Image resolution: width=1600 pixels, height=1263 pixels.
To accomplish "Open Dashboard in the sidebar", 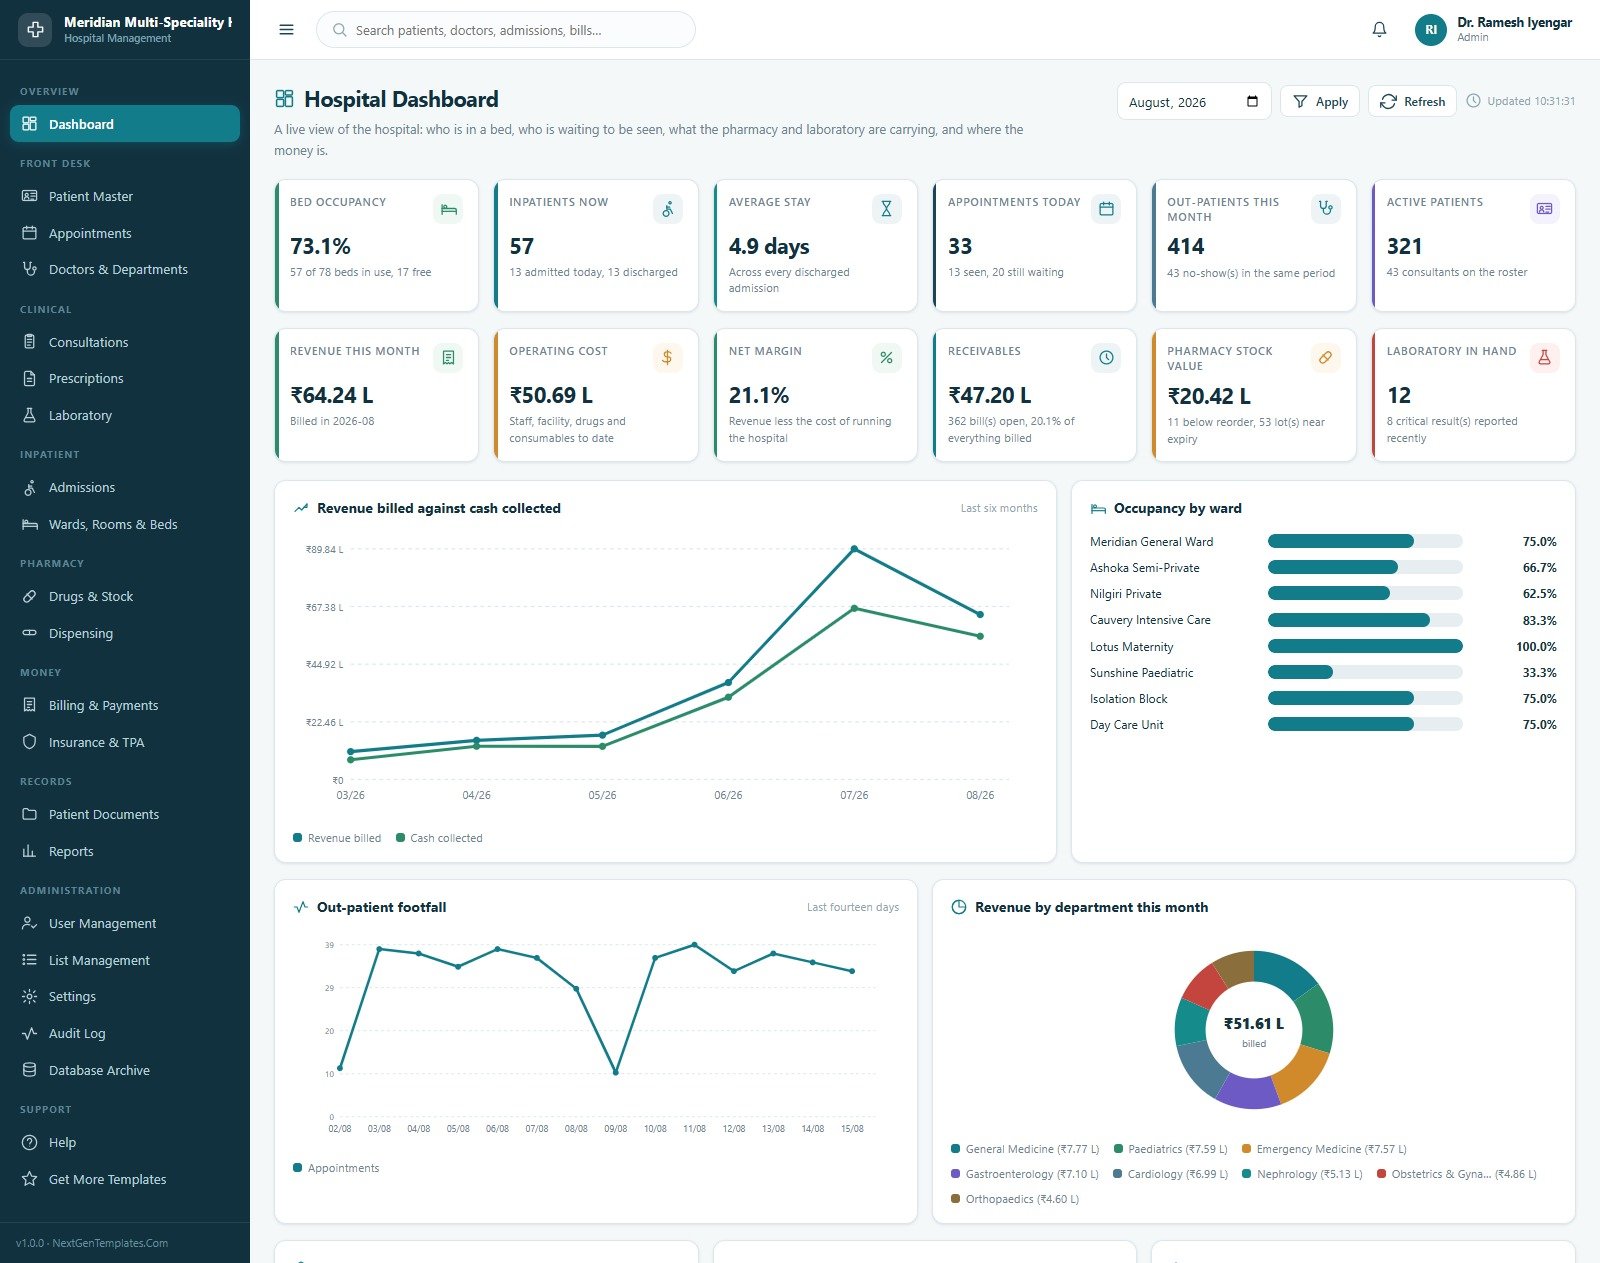I will (x=125, y=124).
